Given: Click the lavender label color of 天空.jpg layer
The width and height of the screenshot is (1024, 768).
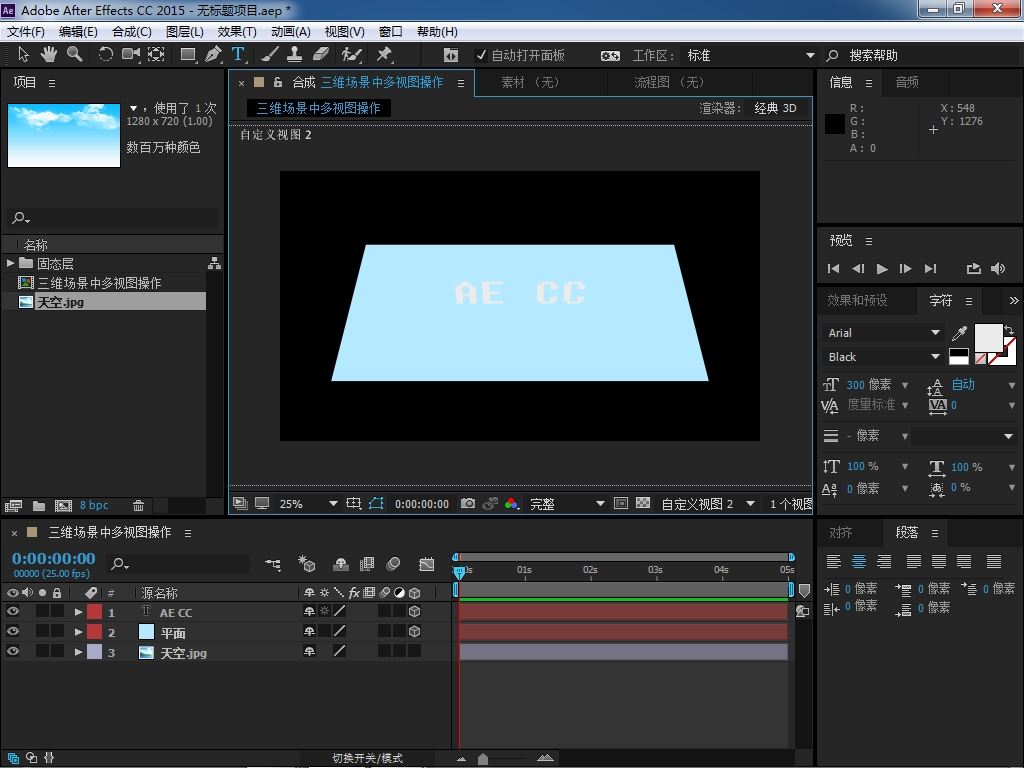Looking at the screenshot, I should (x=95, y=652).
